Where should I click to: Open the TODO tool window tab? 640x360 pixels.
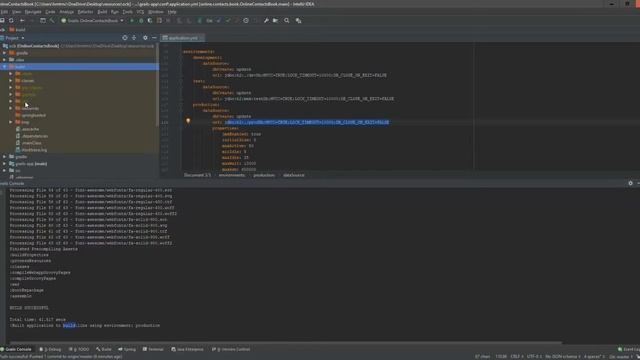point(79,349)
